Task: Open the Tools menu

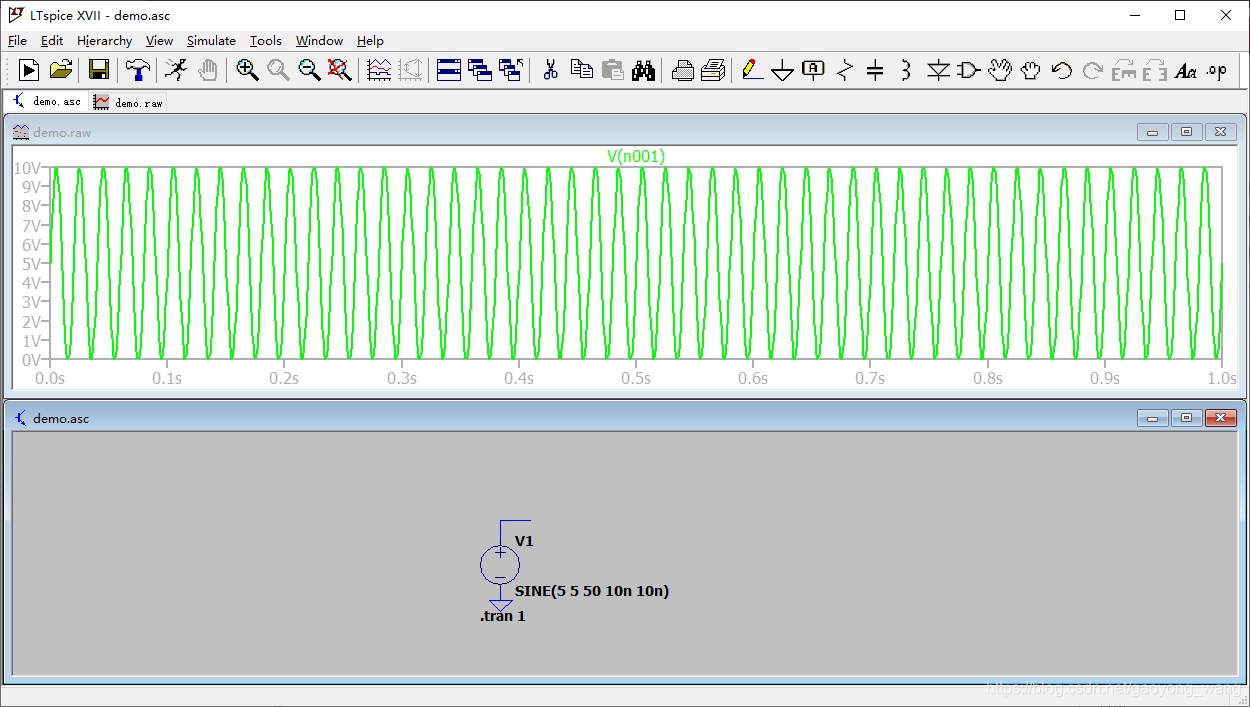Action: click(266, 41)
